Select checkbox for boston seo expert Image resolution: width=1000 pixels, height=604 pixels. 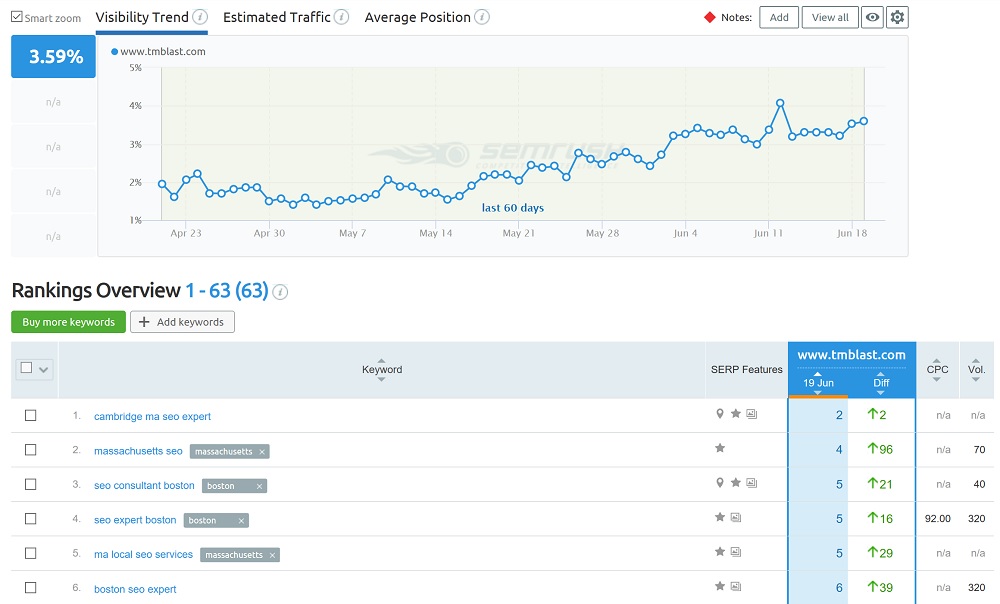30,587
